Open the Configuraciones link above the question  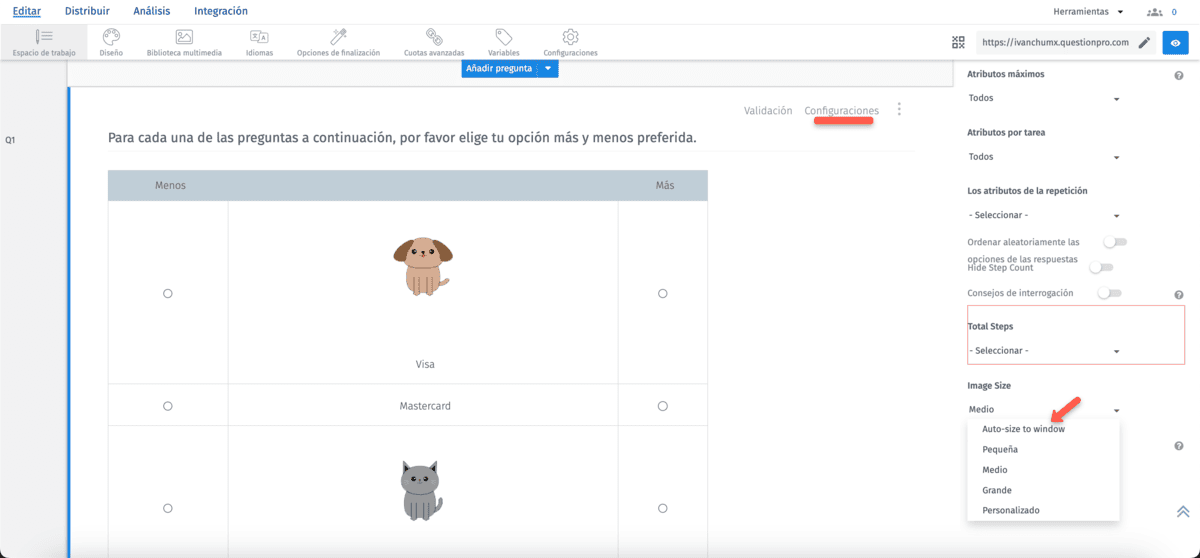click(x=842, y=111)
